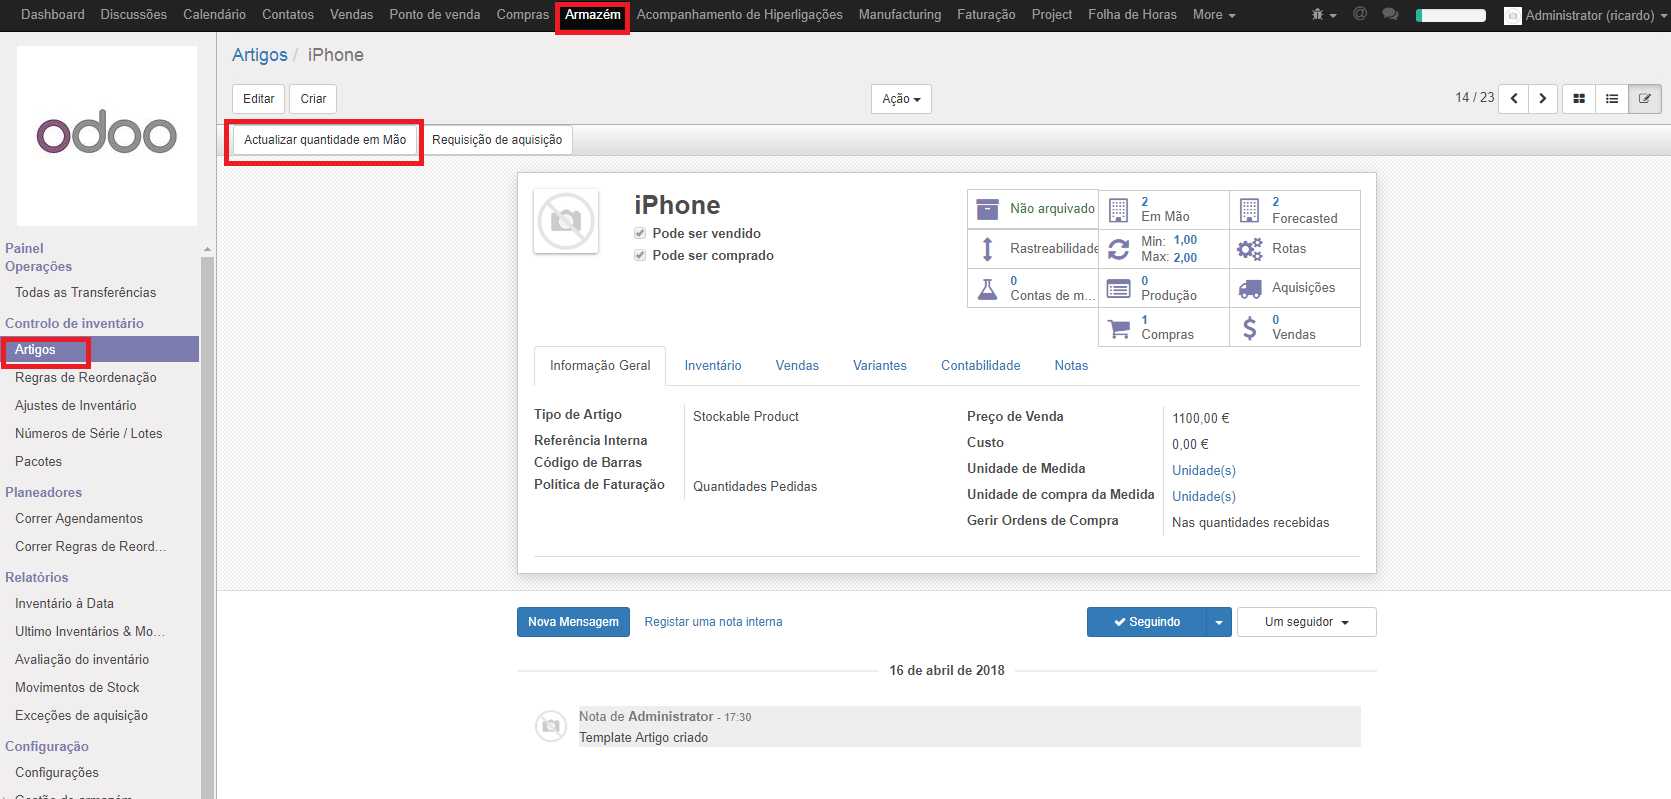Open the Ponto de venda menu
This screenshot has height=799, width=1671.
click(x=435, y=15)
